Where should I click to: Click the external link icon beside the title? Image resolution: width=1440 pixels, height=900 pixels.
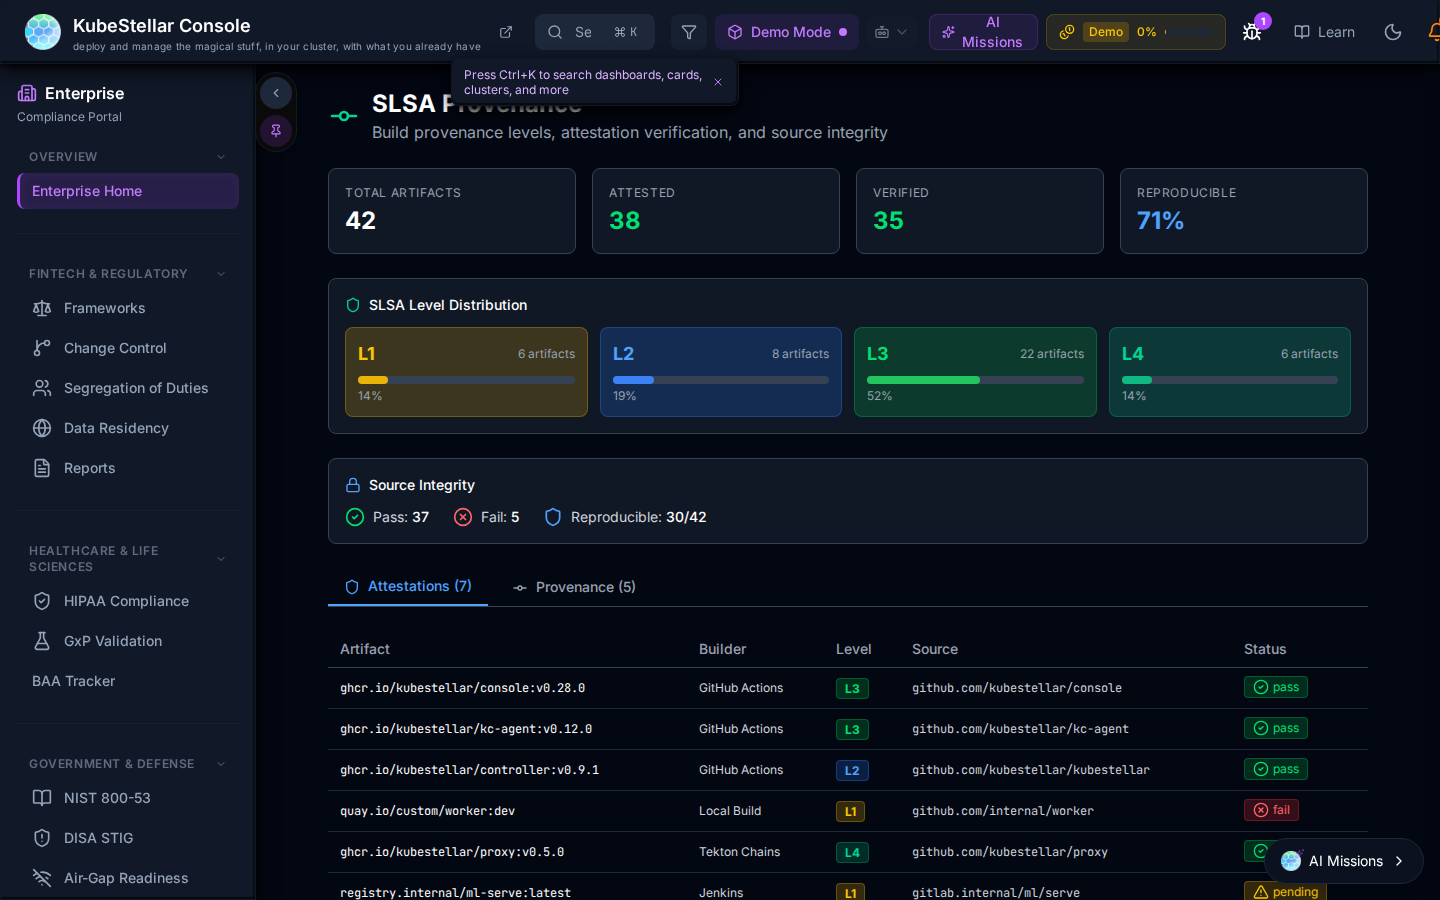pyautogui.click(x=506, y=32)
